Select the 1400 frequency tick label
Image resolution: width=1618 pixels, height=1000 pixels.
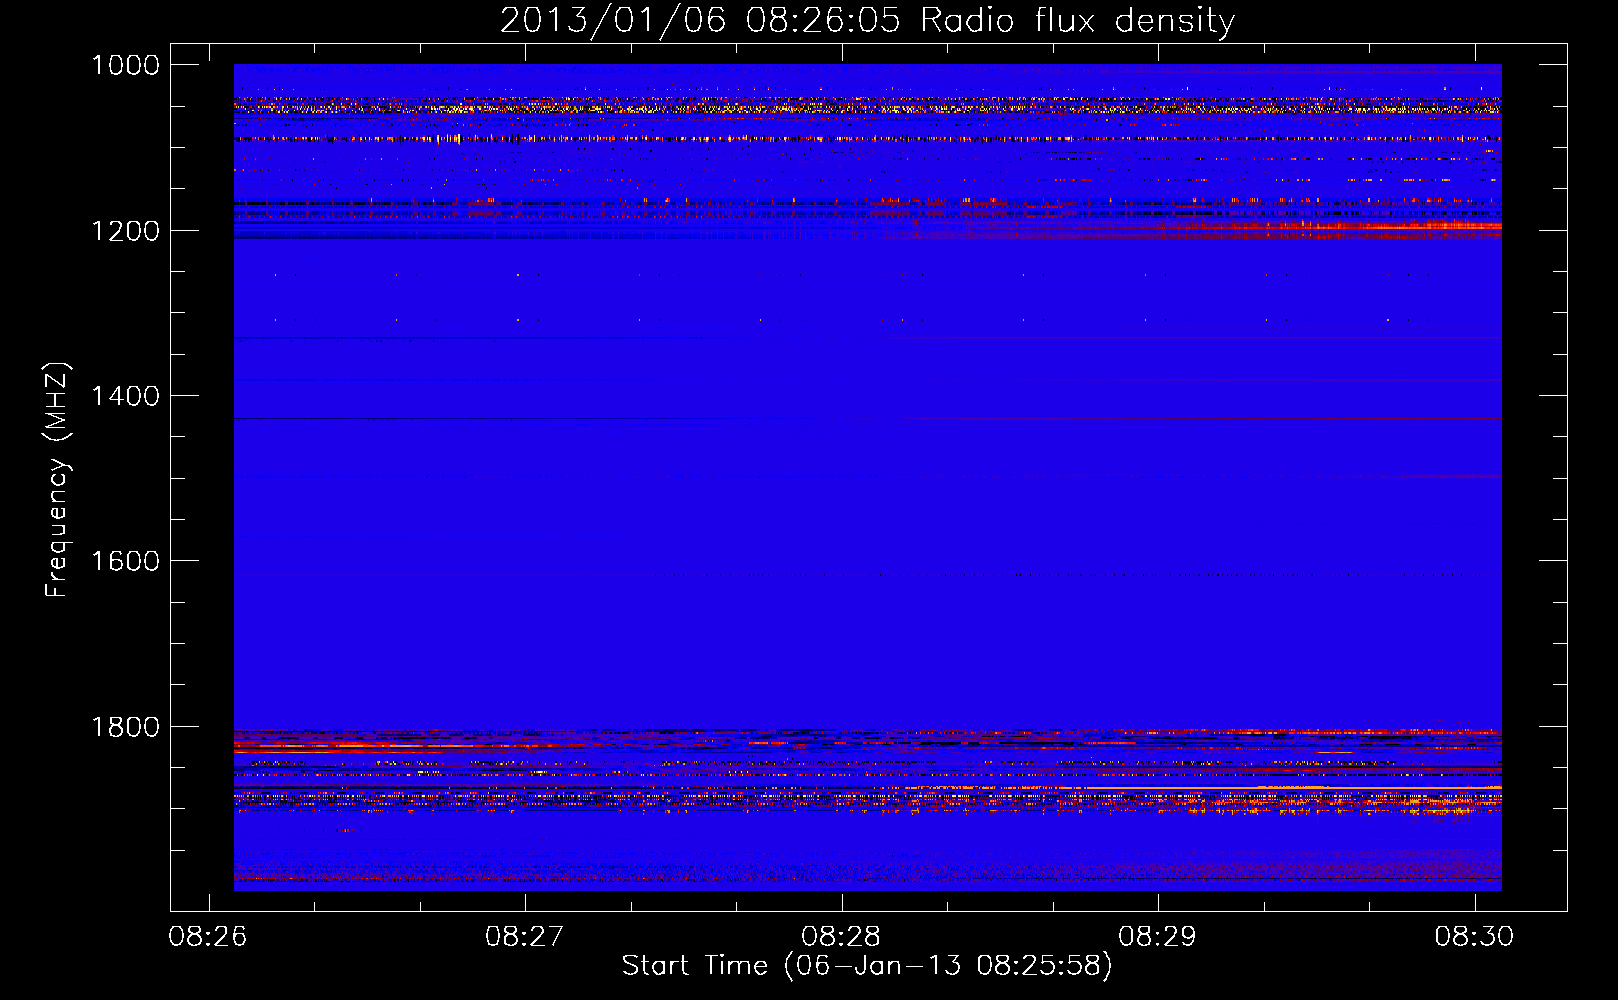(x=125, y=396)
